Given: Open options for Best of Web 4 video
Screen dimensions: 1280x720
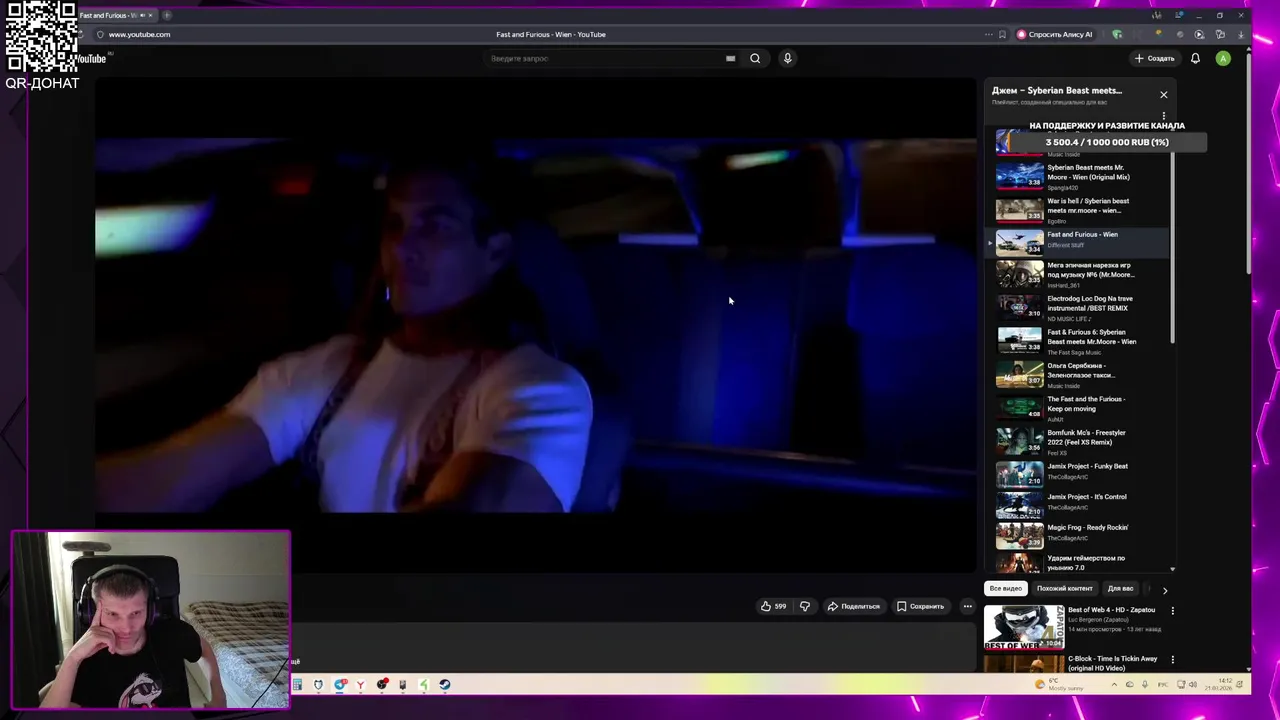Looking at the screenshot, I should [1173, 610].
